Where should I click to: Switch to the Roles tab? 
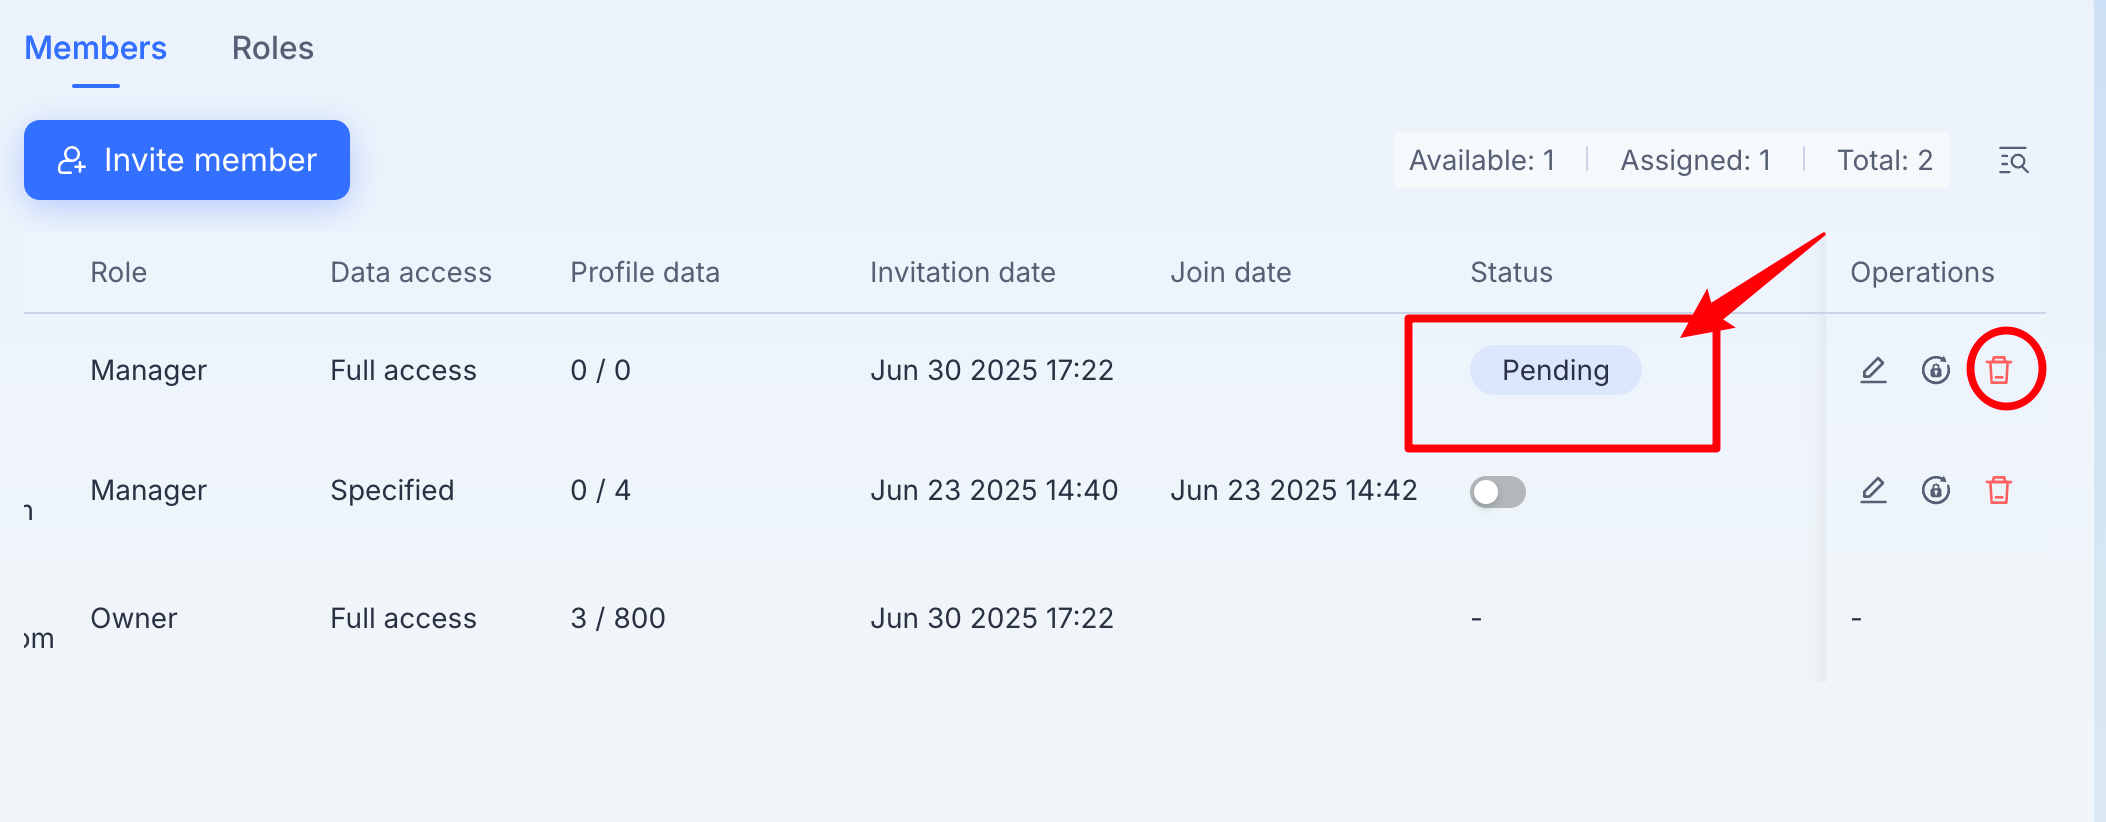tap(273, 48)
